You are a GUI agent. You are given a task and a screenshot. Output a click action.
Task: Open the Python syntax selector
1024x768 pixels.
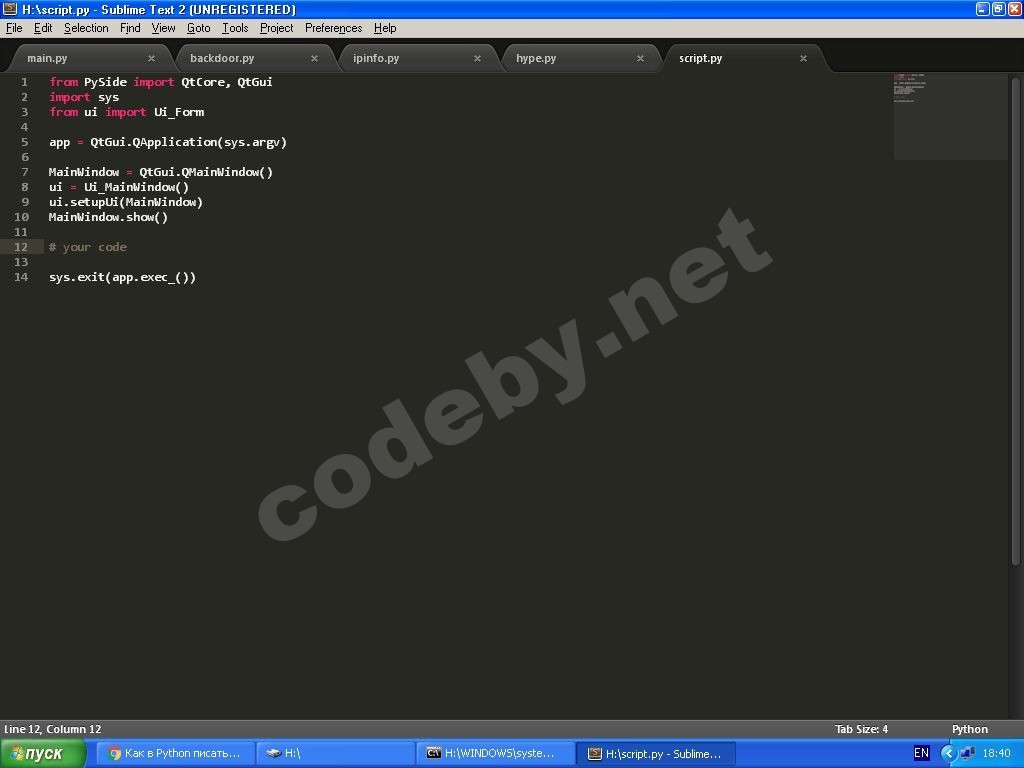[970, 729]
